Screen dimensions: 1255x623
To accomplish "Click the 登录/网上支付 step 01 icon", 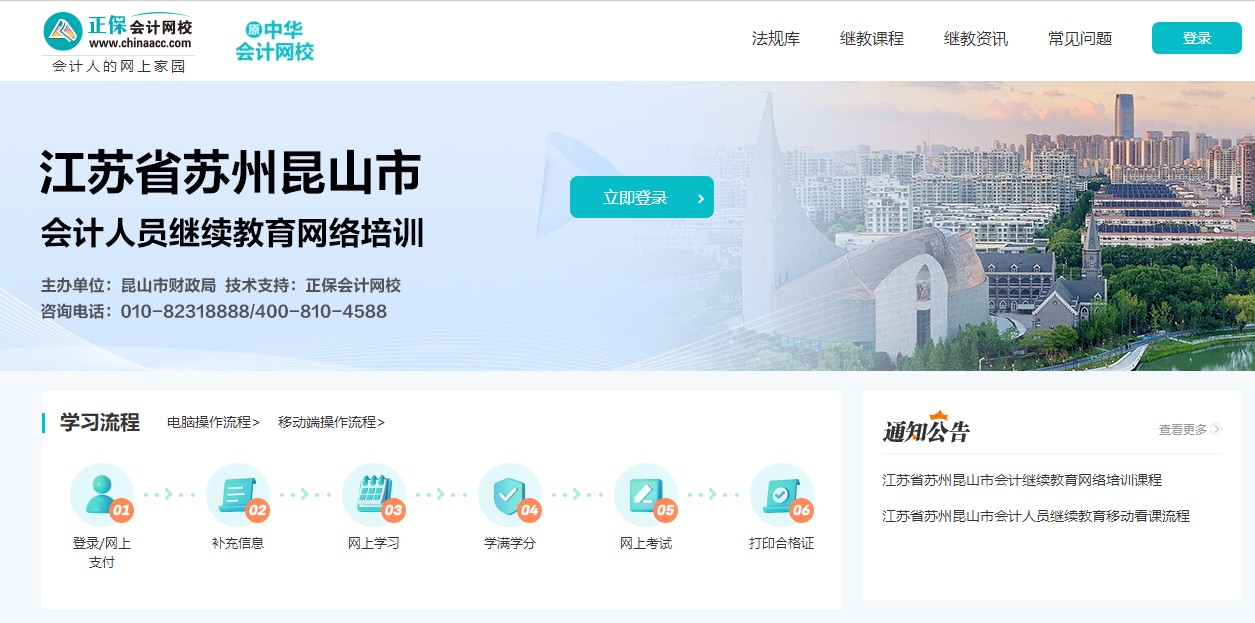I will (102, 494).
